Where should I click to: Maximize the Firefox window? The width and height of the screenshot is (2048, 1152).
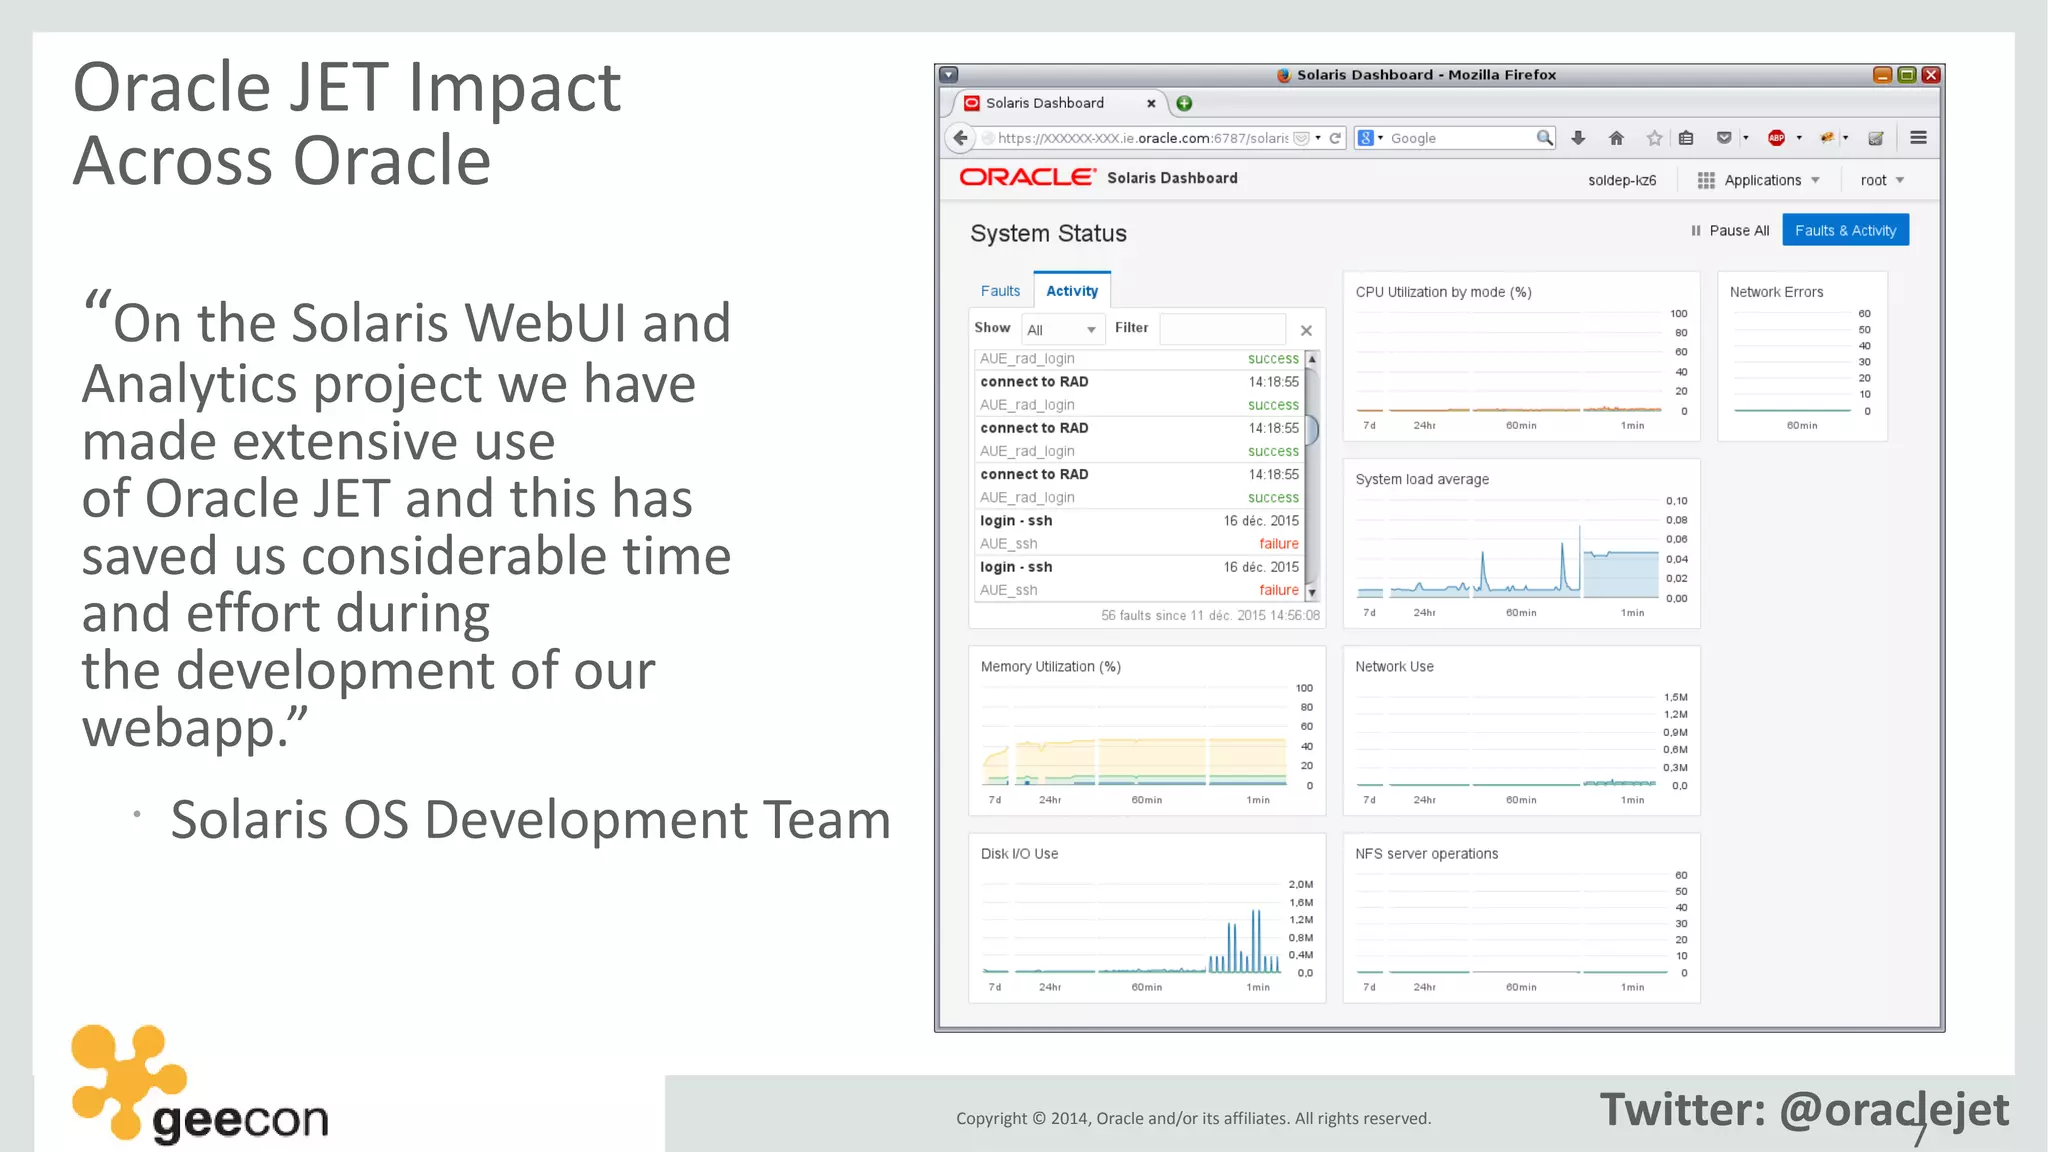[x=1907, y=75]
